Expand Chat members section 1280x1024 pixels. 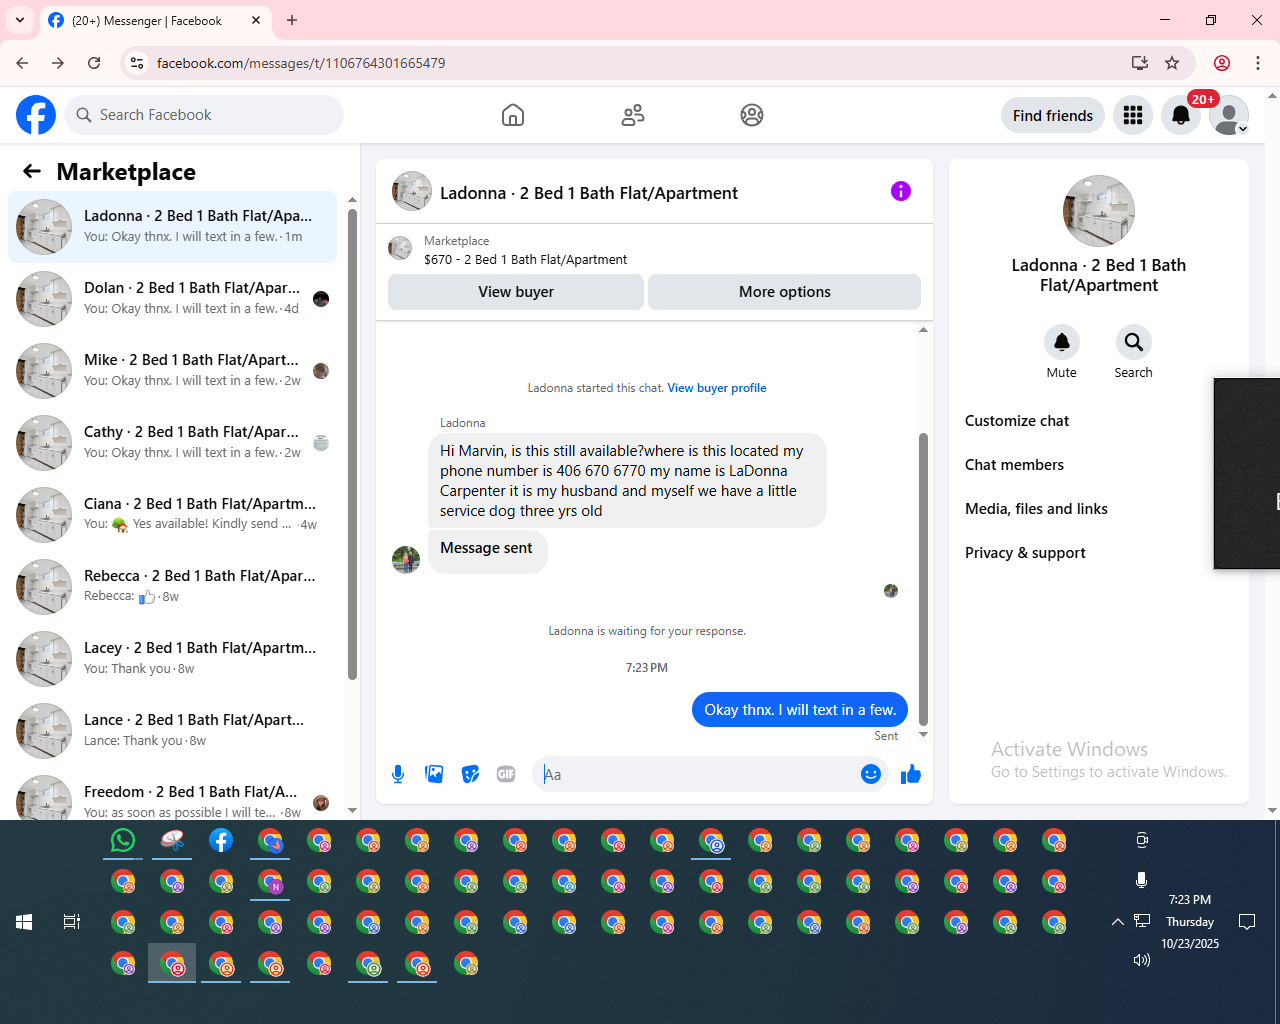(1099, 465)
